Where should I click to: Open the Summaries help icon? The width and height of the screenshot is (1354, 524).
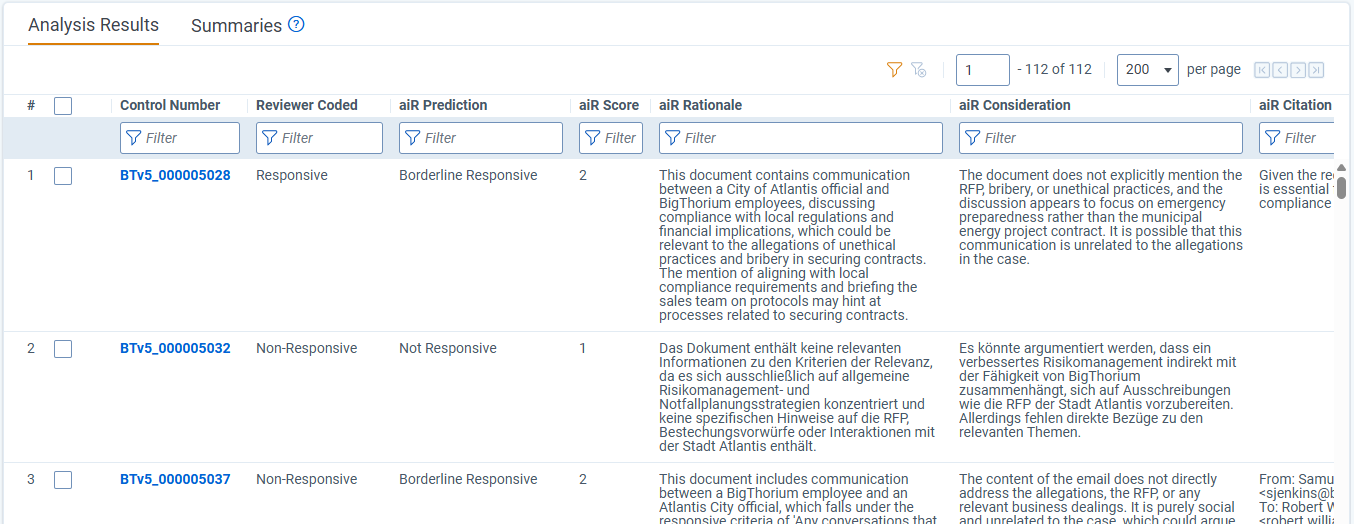[296, 25]
